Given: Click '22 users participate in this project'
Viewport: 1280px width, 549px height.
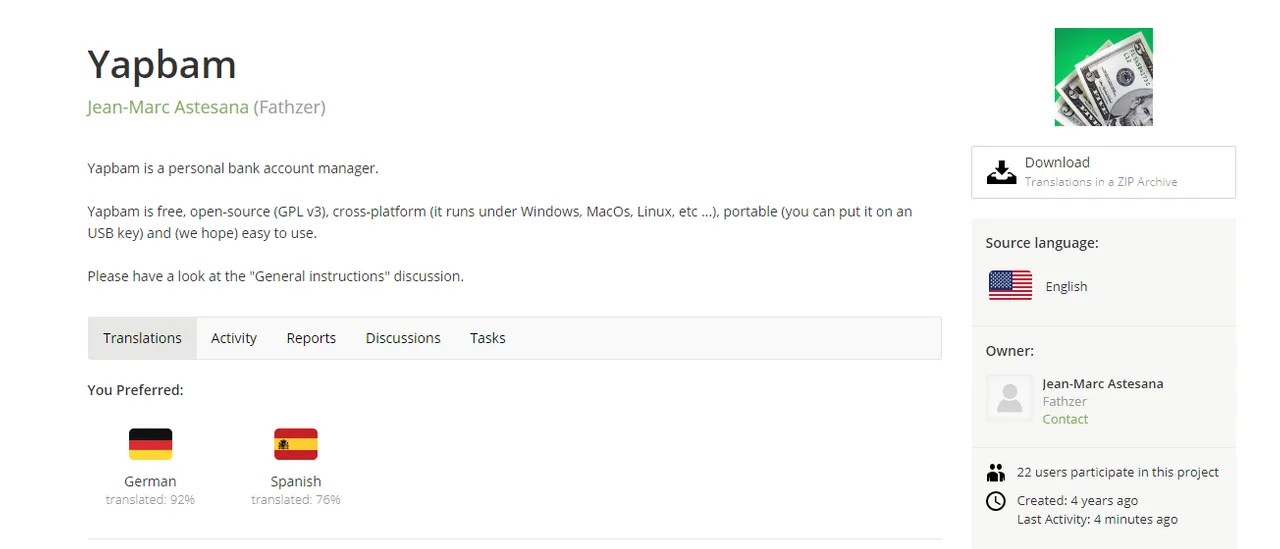Looking at the screenshot, I should pos(1118,472).
